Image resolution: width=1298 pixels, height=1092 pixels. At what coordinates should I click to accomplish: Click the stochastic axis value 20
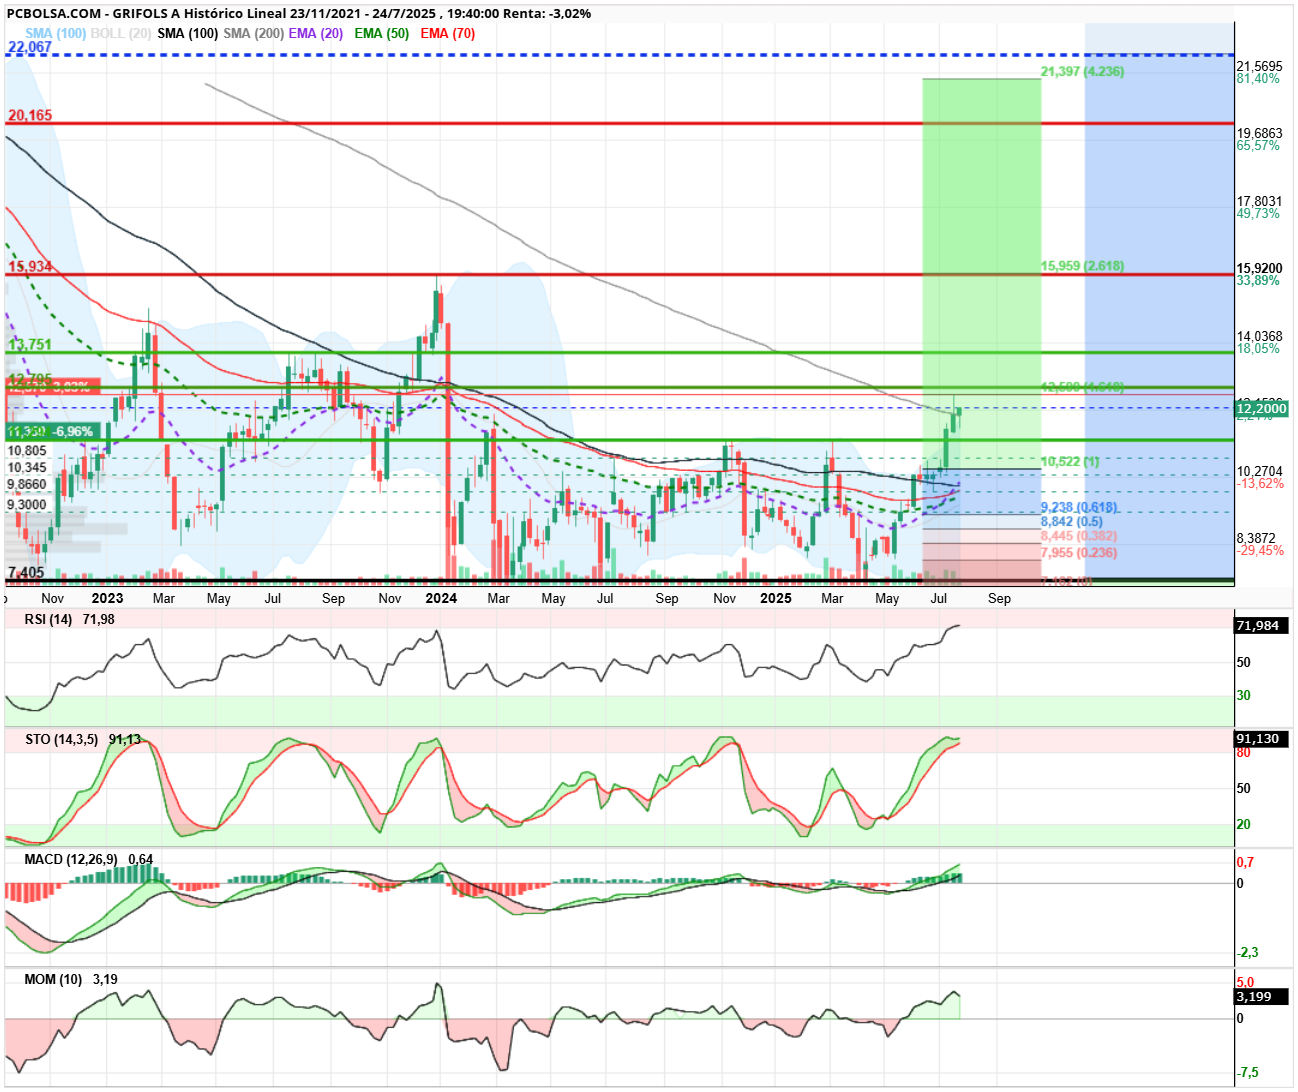1244,824
